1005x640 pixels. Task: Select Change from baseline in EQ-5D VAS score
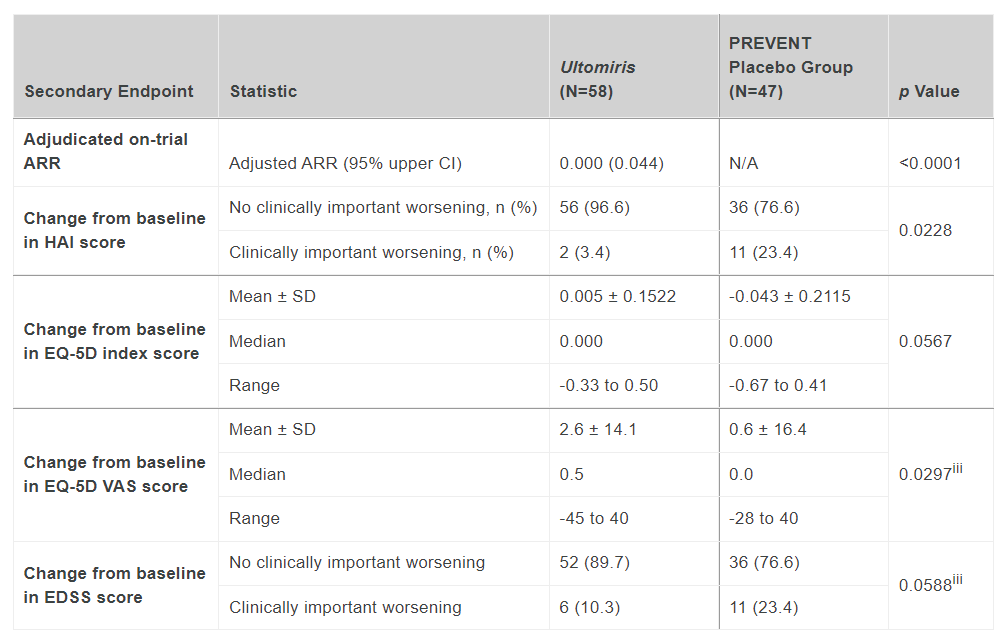[x=114, y=474]
